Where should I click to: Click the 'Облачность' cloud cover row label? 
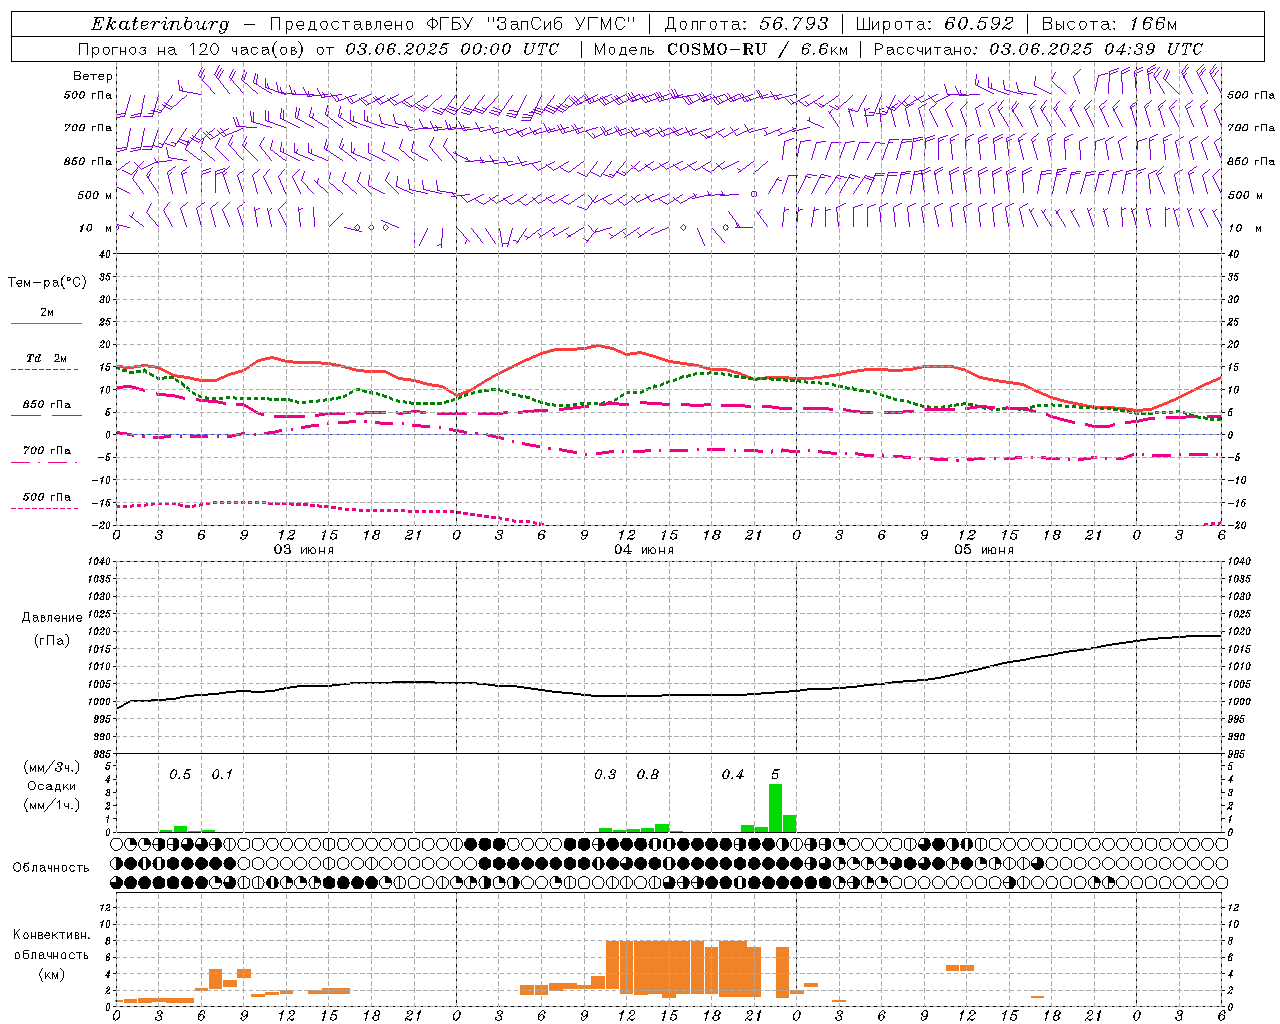click(x=51, y=867)
